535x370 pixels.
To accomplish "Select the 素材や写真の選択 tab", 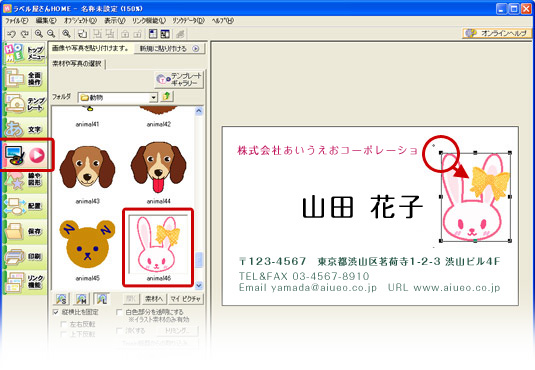I will coord(77,64).
